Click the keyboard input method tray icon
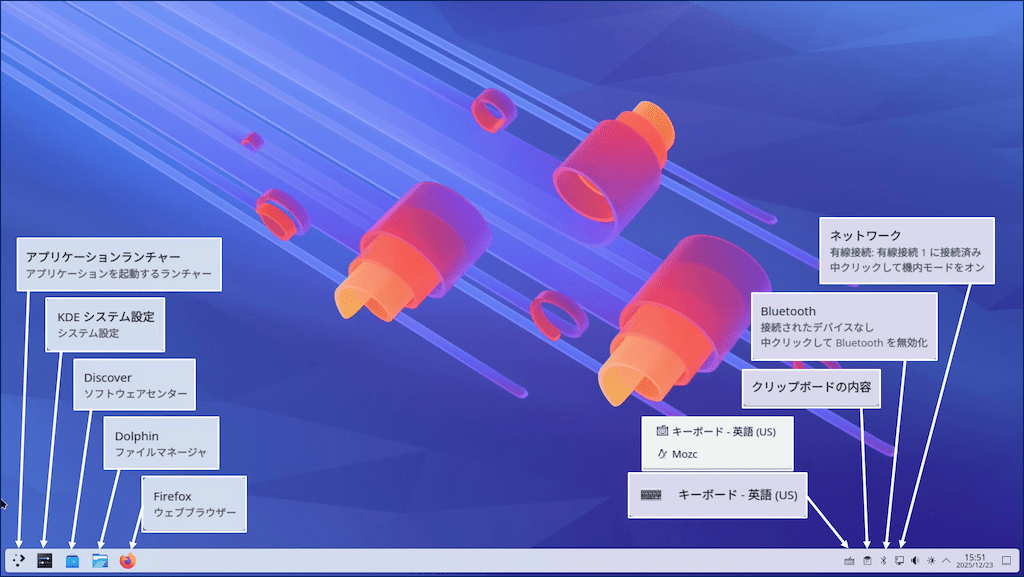 (850, 561)
